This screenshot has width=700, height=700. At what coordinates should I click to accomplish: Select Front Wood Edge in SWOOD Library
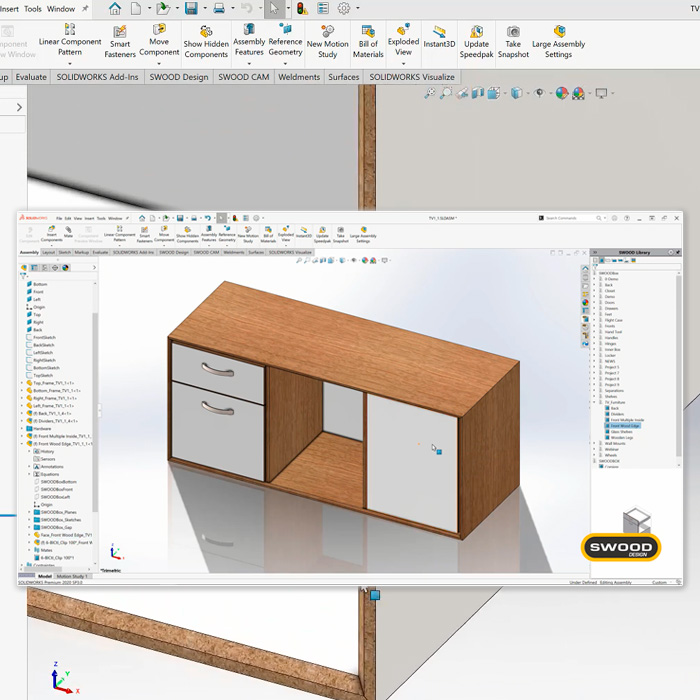[625, 426]
